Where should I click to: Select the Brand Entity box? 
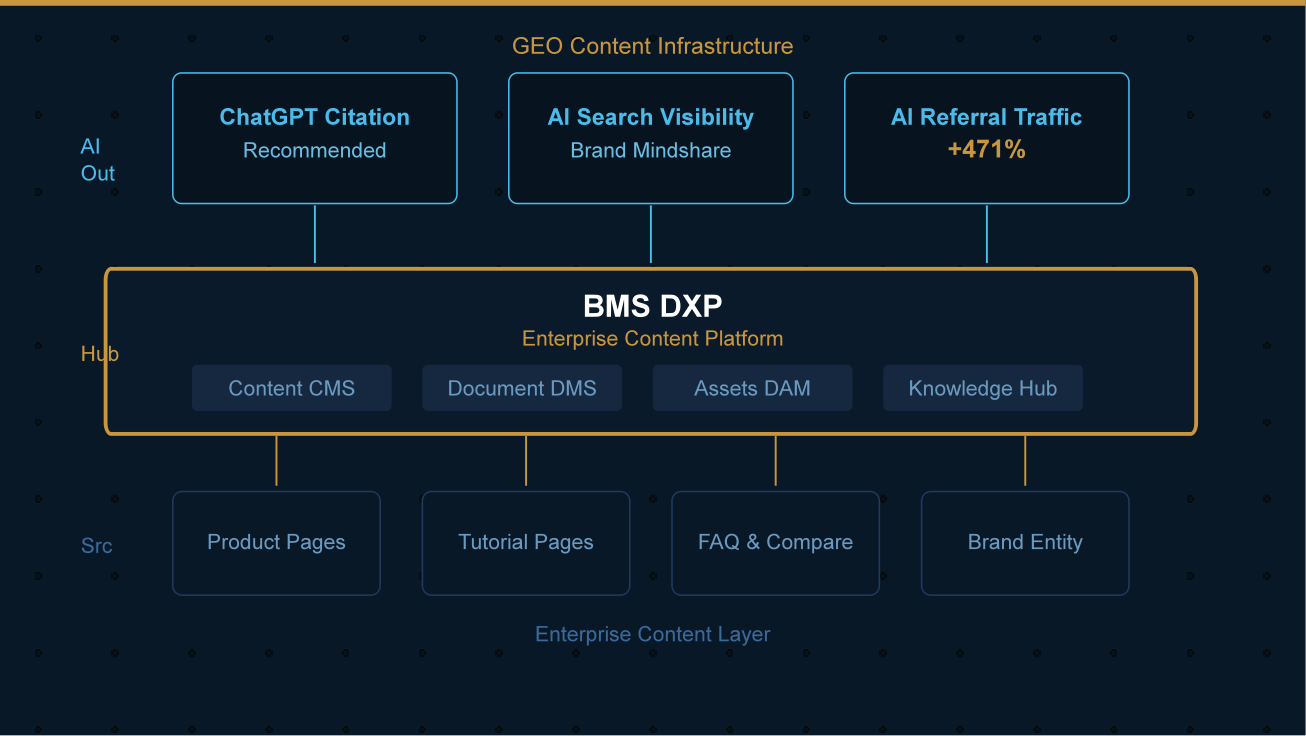[1025, 543]
